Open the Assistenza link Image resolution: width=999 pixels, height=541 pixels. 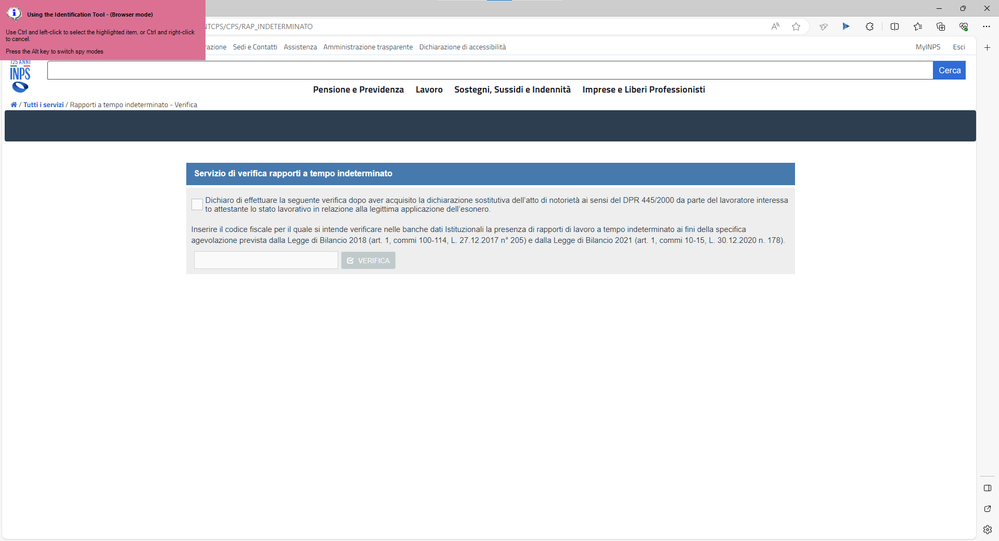(300, 47)
